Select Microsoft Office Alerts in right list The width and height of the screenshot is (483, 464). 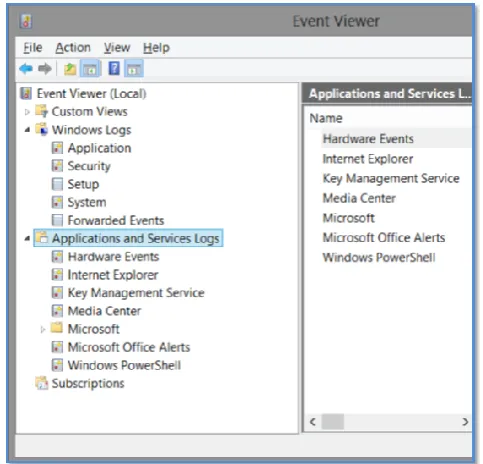pos(384,238)
